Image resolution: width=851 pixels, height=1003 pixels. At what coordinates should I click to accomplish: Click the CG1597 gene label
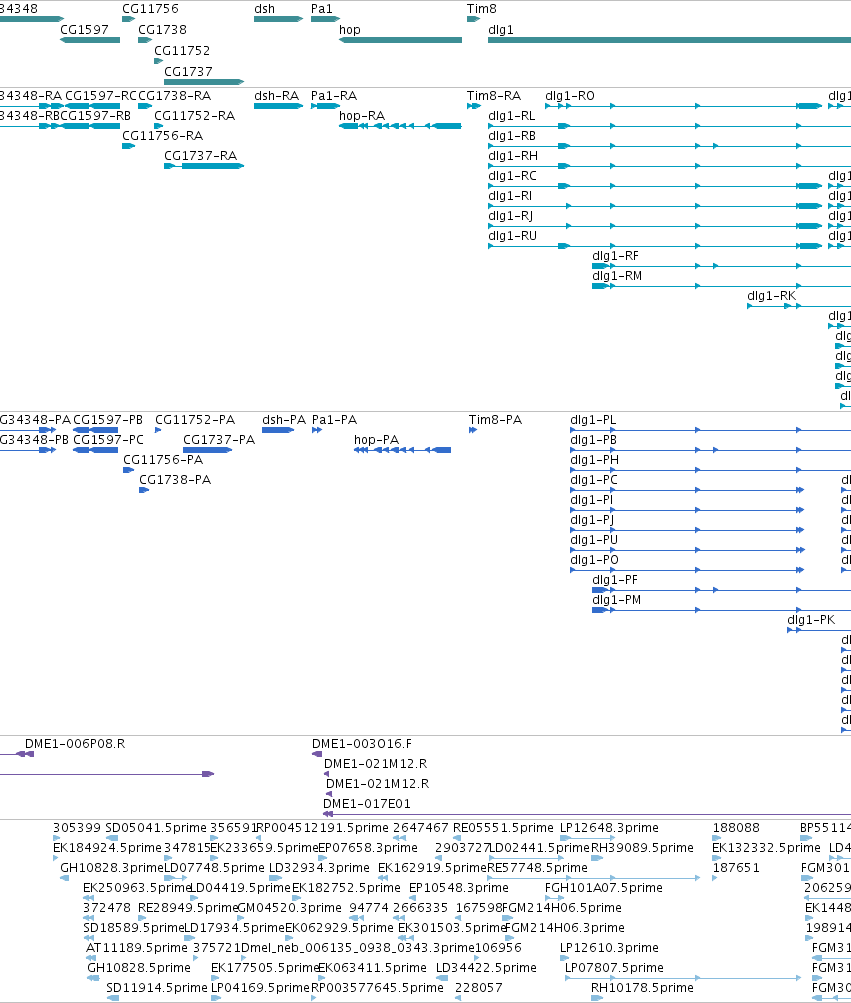(84, 29)
